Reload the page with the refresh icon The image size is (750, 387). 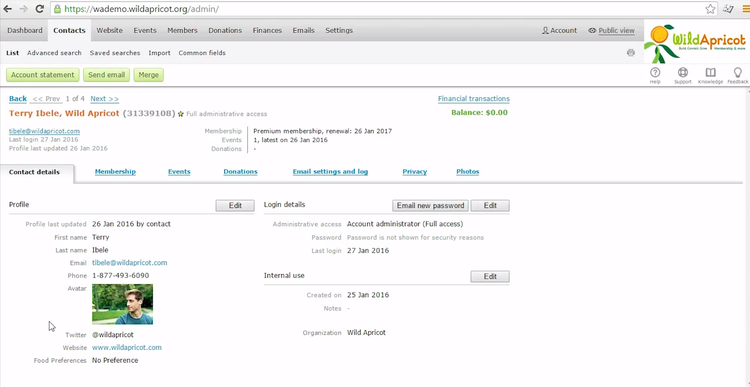click(x=40, y=9)
